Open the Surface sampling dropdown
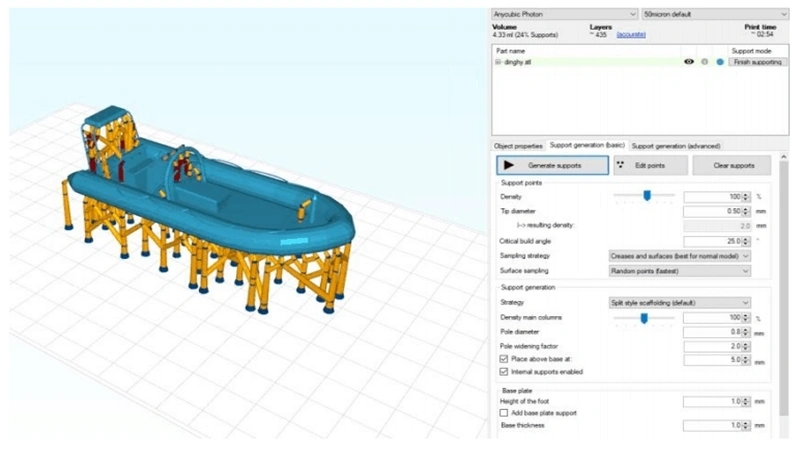This screenshot has width=800, height=450. tap(680, 271)
